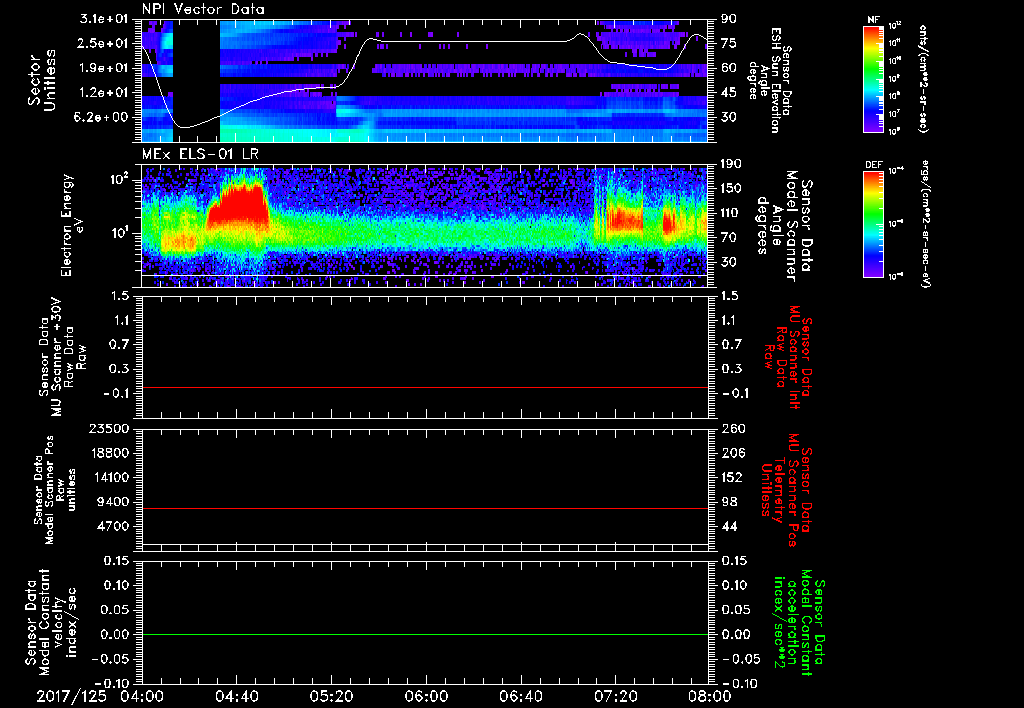
Task: Click the "2017/125" date label
Action: (71, 696)
